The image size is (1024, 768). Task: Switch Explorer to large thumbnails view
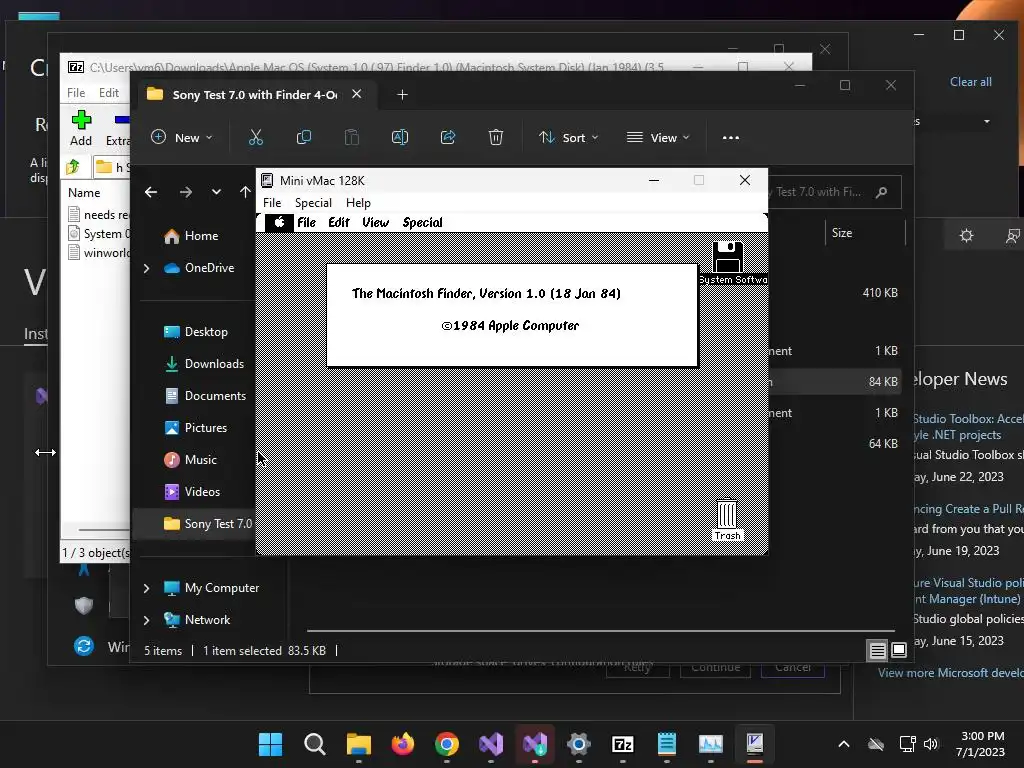click(x=899, y=650)
